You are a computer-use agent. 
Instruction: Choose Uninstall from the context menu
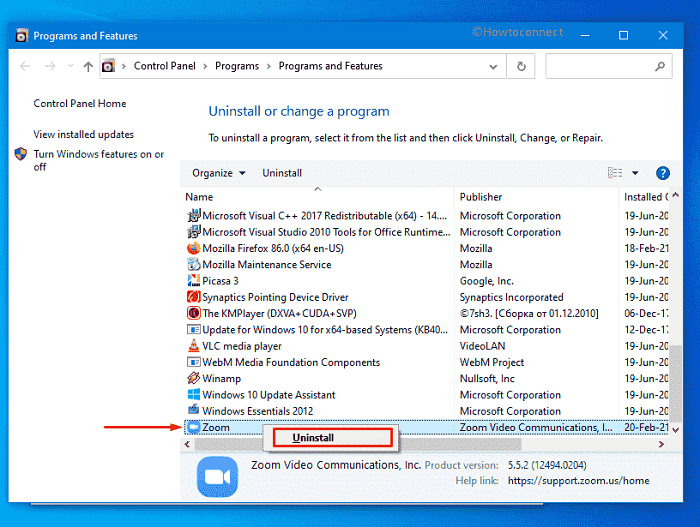tap(333, 437)
